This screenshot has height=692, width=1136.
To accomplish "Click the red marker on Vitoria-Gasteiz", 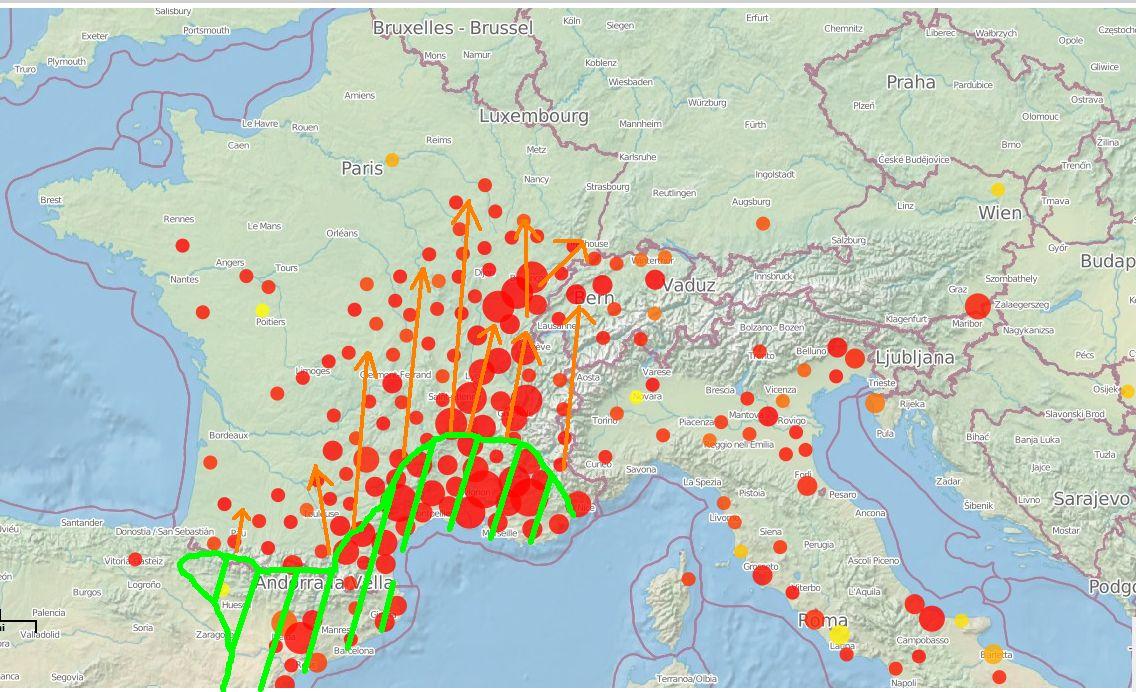I will (x=135, y=559).
